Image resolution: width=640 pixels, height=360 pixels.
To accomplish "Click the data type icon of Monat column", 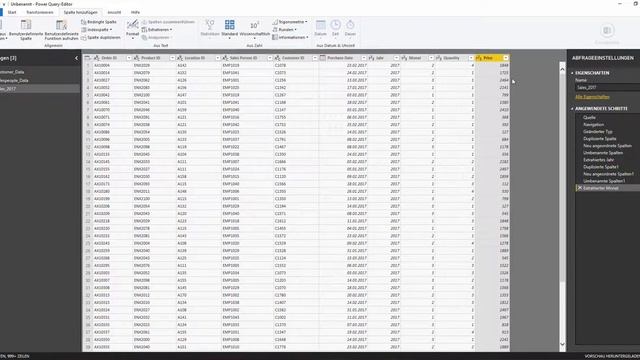I will [x=404, y=58].
